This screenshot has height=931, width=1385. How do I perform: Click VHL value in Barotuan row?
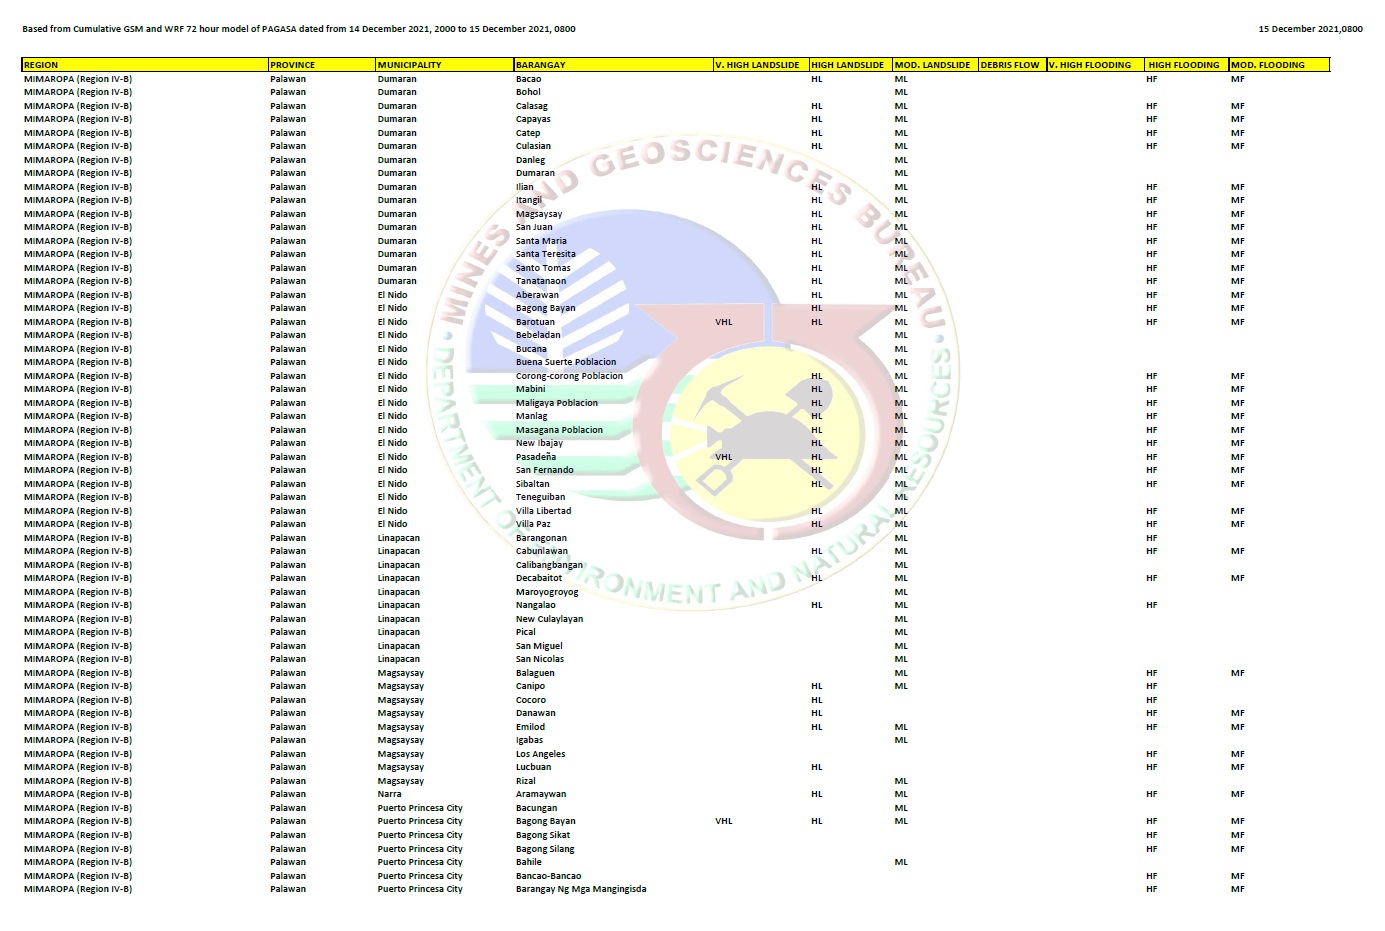pyautogui.click(x=724, y=321)
